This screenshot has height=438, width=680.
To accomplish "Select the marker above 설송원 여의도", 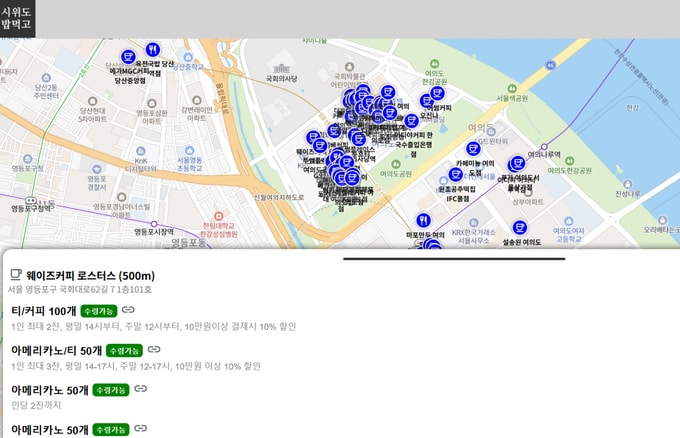I will 520,227.
